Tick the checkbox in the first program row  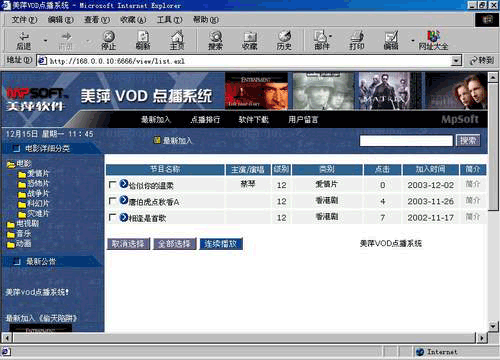point(112,184)
